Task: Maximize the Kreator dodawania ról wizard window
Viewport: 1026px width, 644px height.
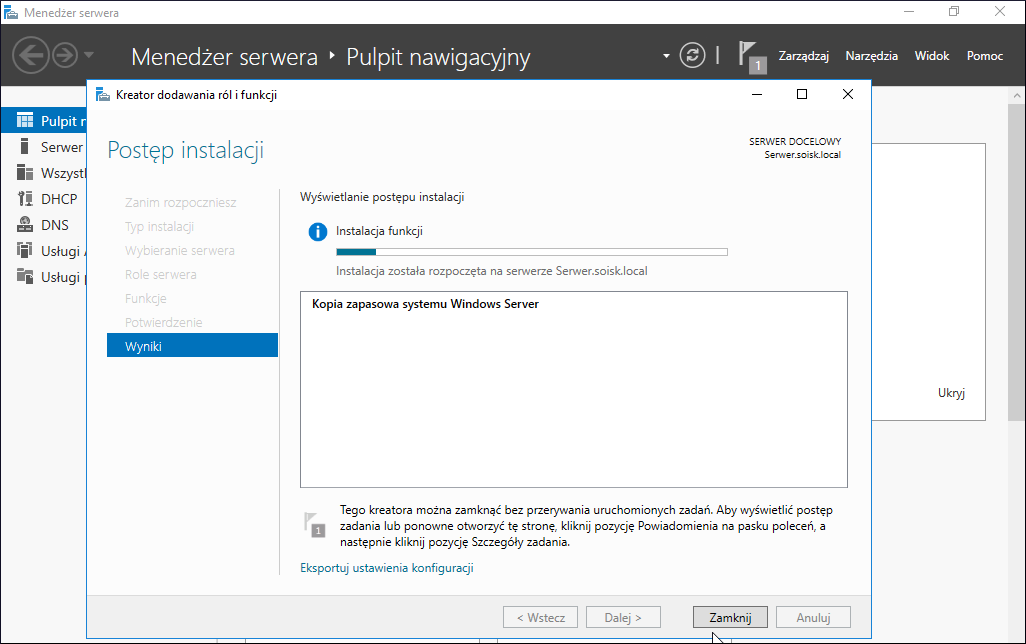Action: (x=802, y=94)
